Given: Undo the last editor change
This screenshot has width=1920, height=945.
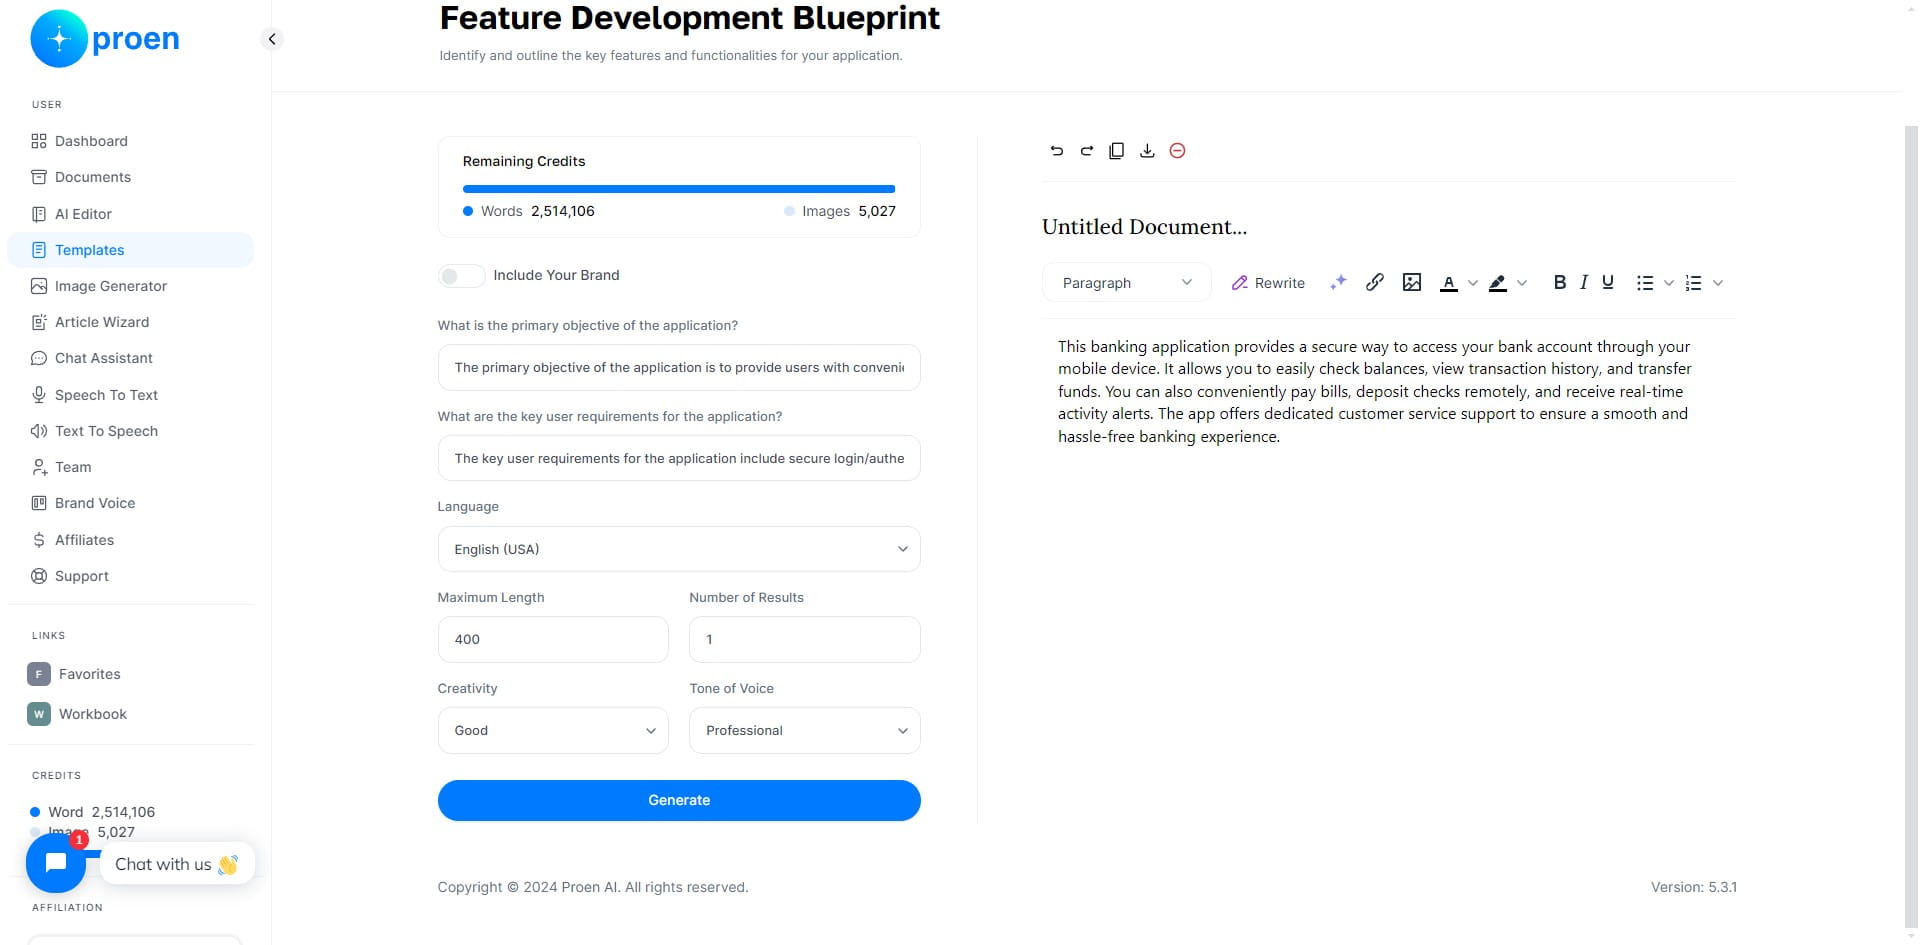Looking at the screenshot, I should pyautogui.click(x=1056, y=151).
